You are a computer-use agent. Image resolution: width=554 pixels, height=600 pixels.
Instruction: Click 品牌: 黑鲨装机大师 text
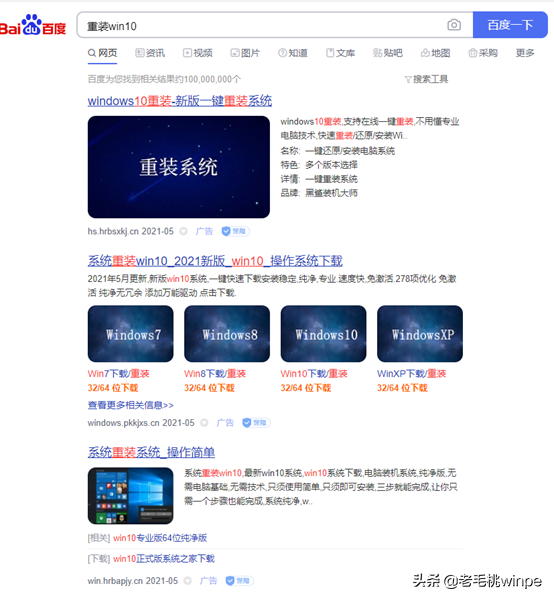tap(319, 193)
